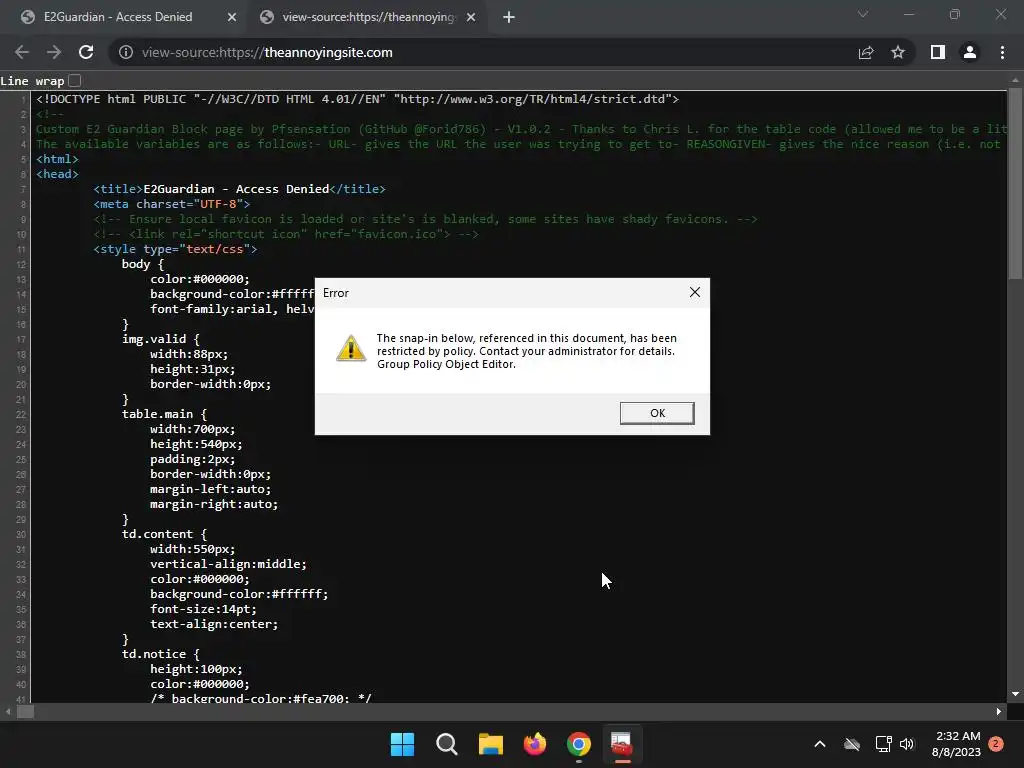Open the clock and date flyout

pos(957,744)
